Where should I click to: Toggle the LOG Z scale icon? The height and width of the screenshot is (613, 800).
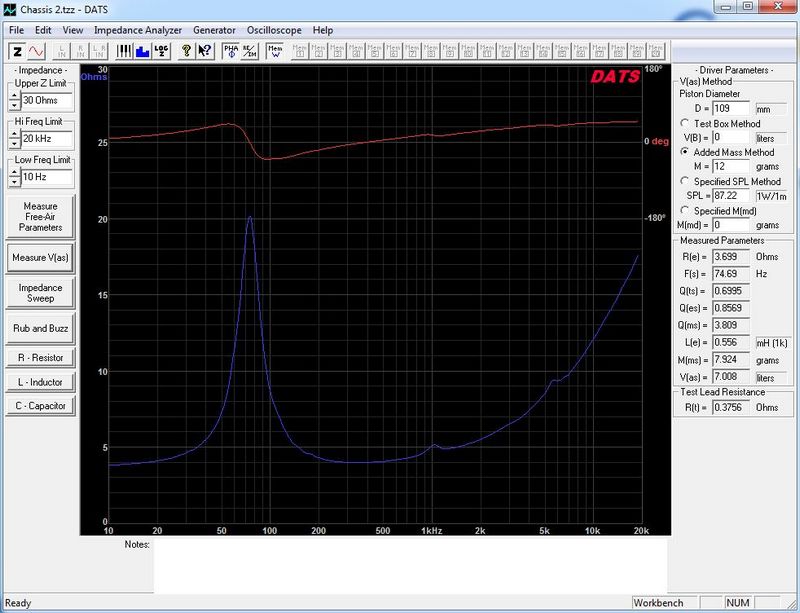coord(161,50)
